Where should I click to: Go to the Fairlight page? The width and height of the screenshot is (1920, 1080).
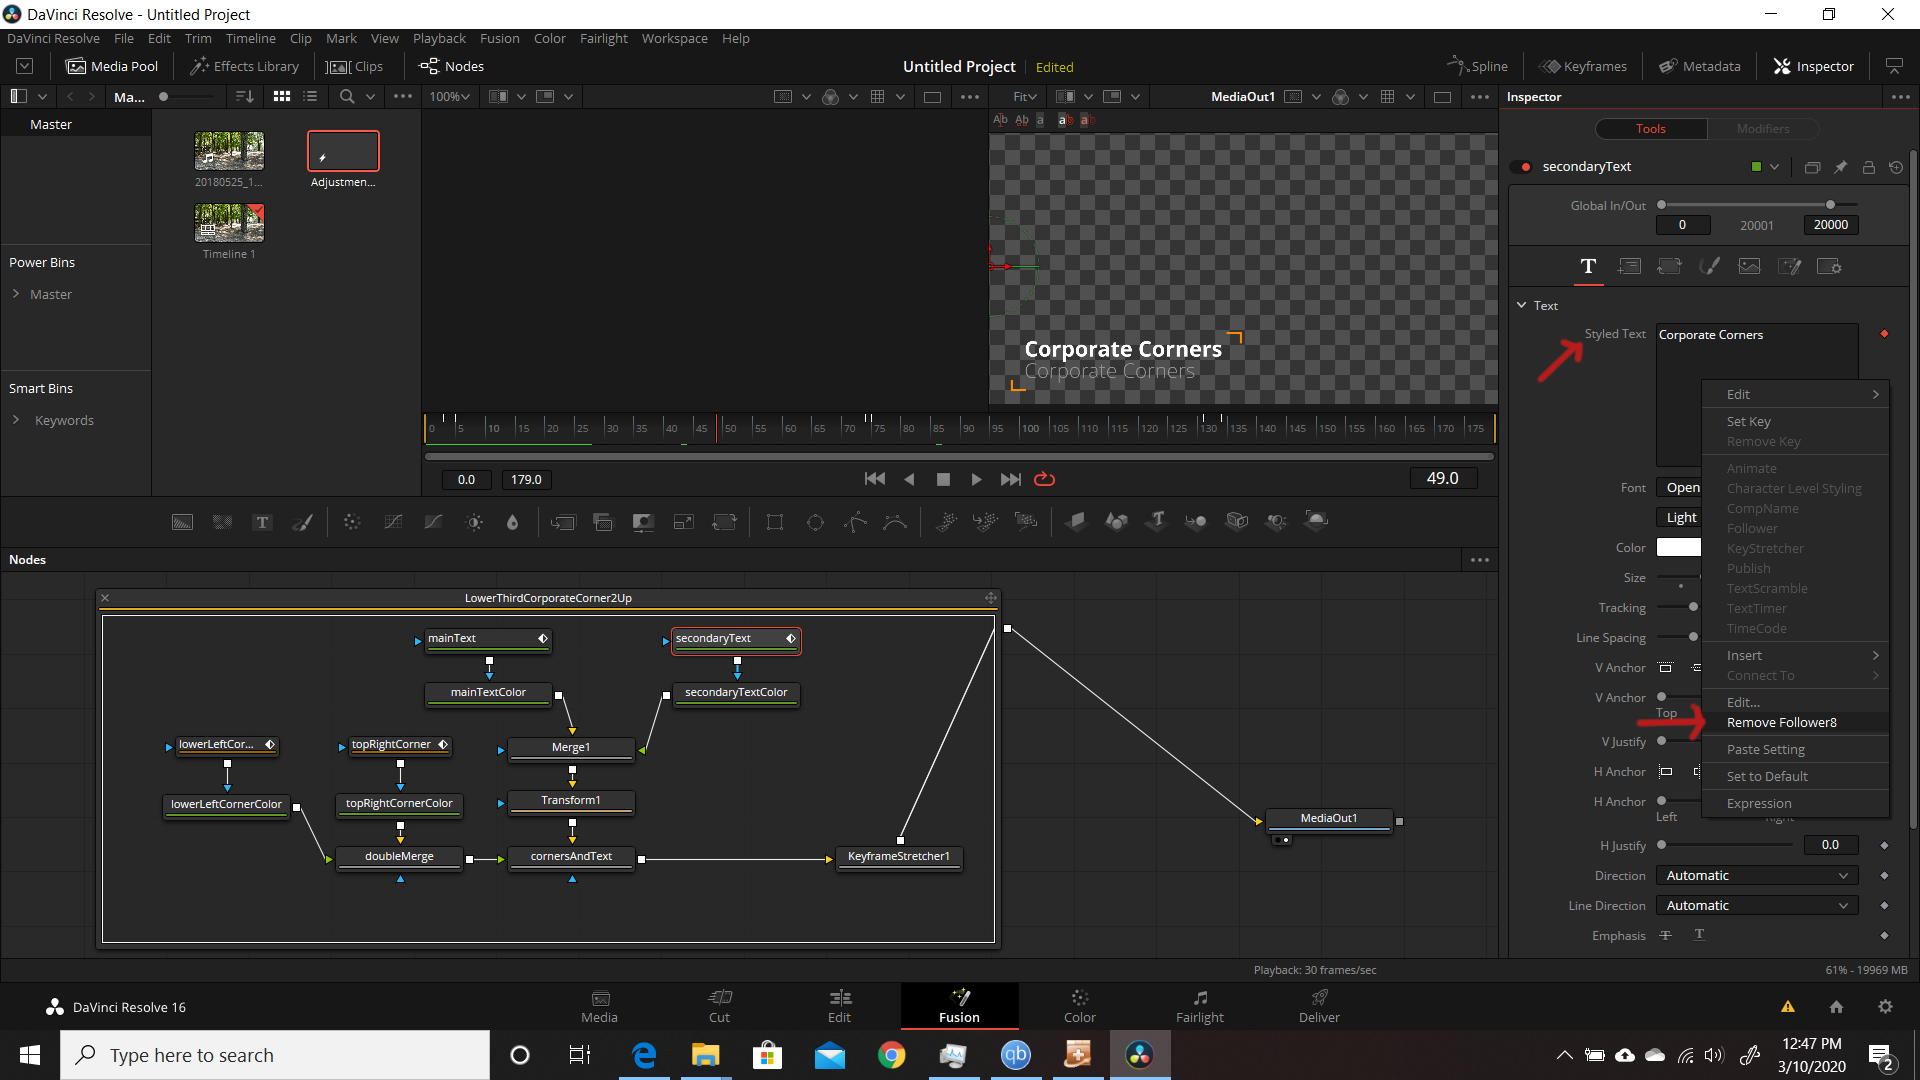tap(1199, 1006)
